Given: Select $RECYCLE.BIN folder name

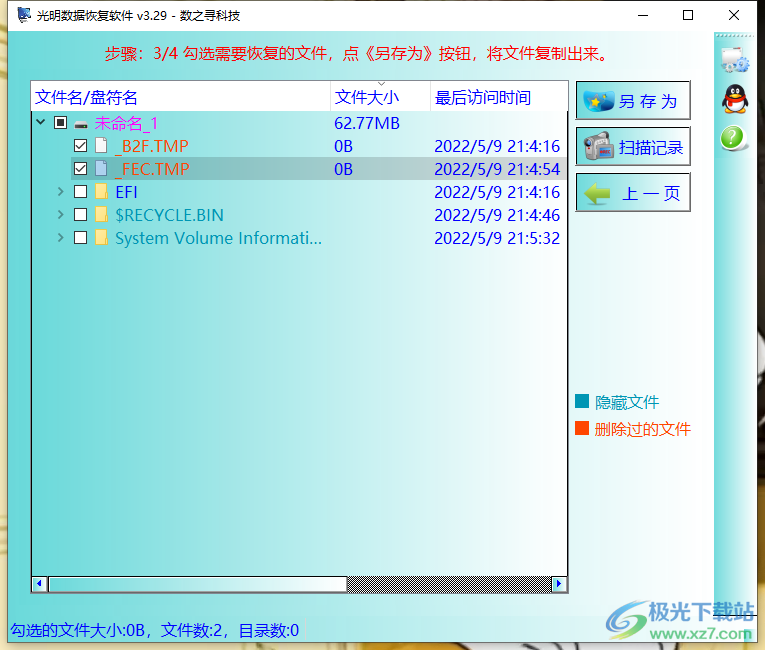Looking at the screenshot, I should pos(169,215).
